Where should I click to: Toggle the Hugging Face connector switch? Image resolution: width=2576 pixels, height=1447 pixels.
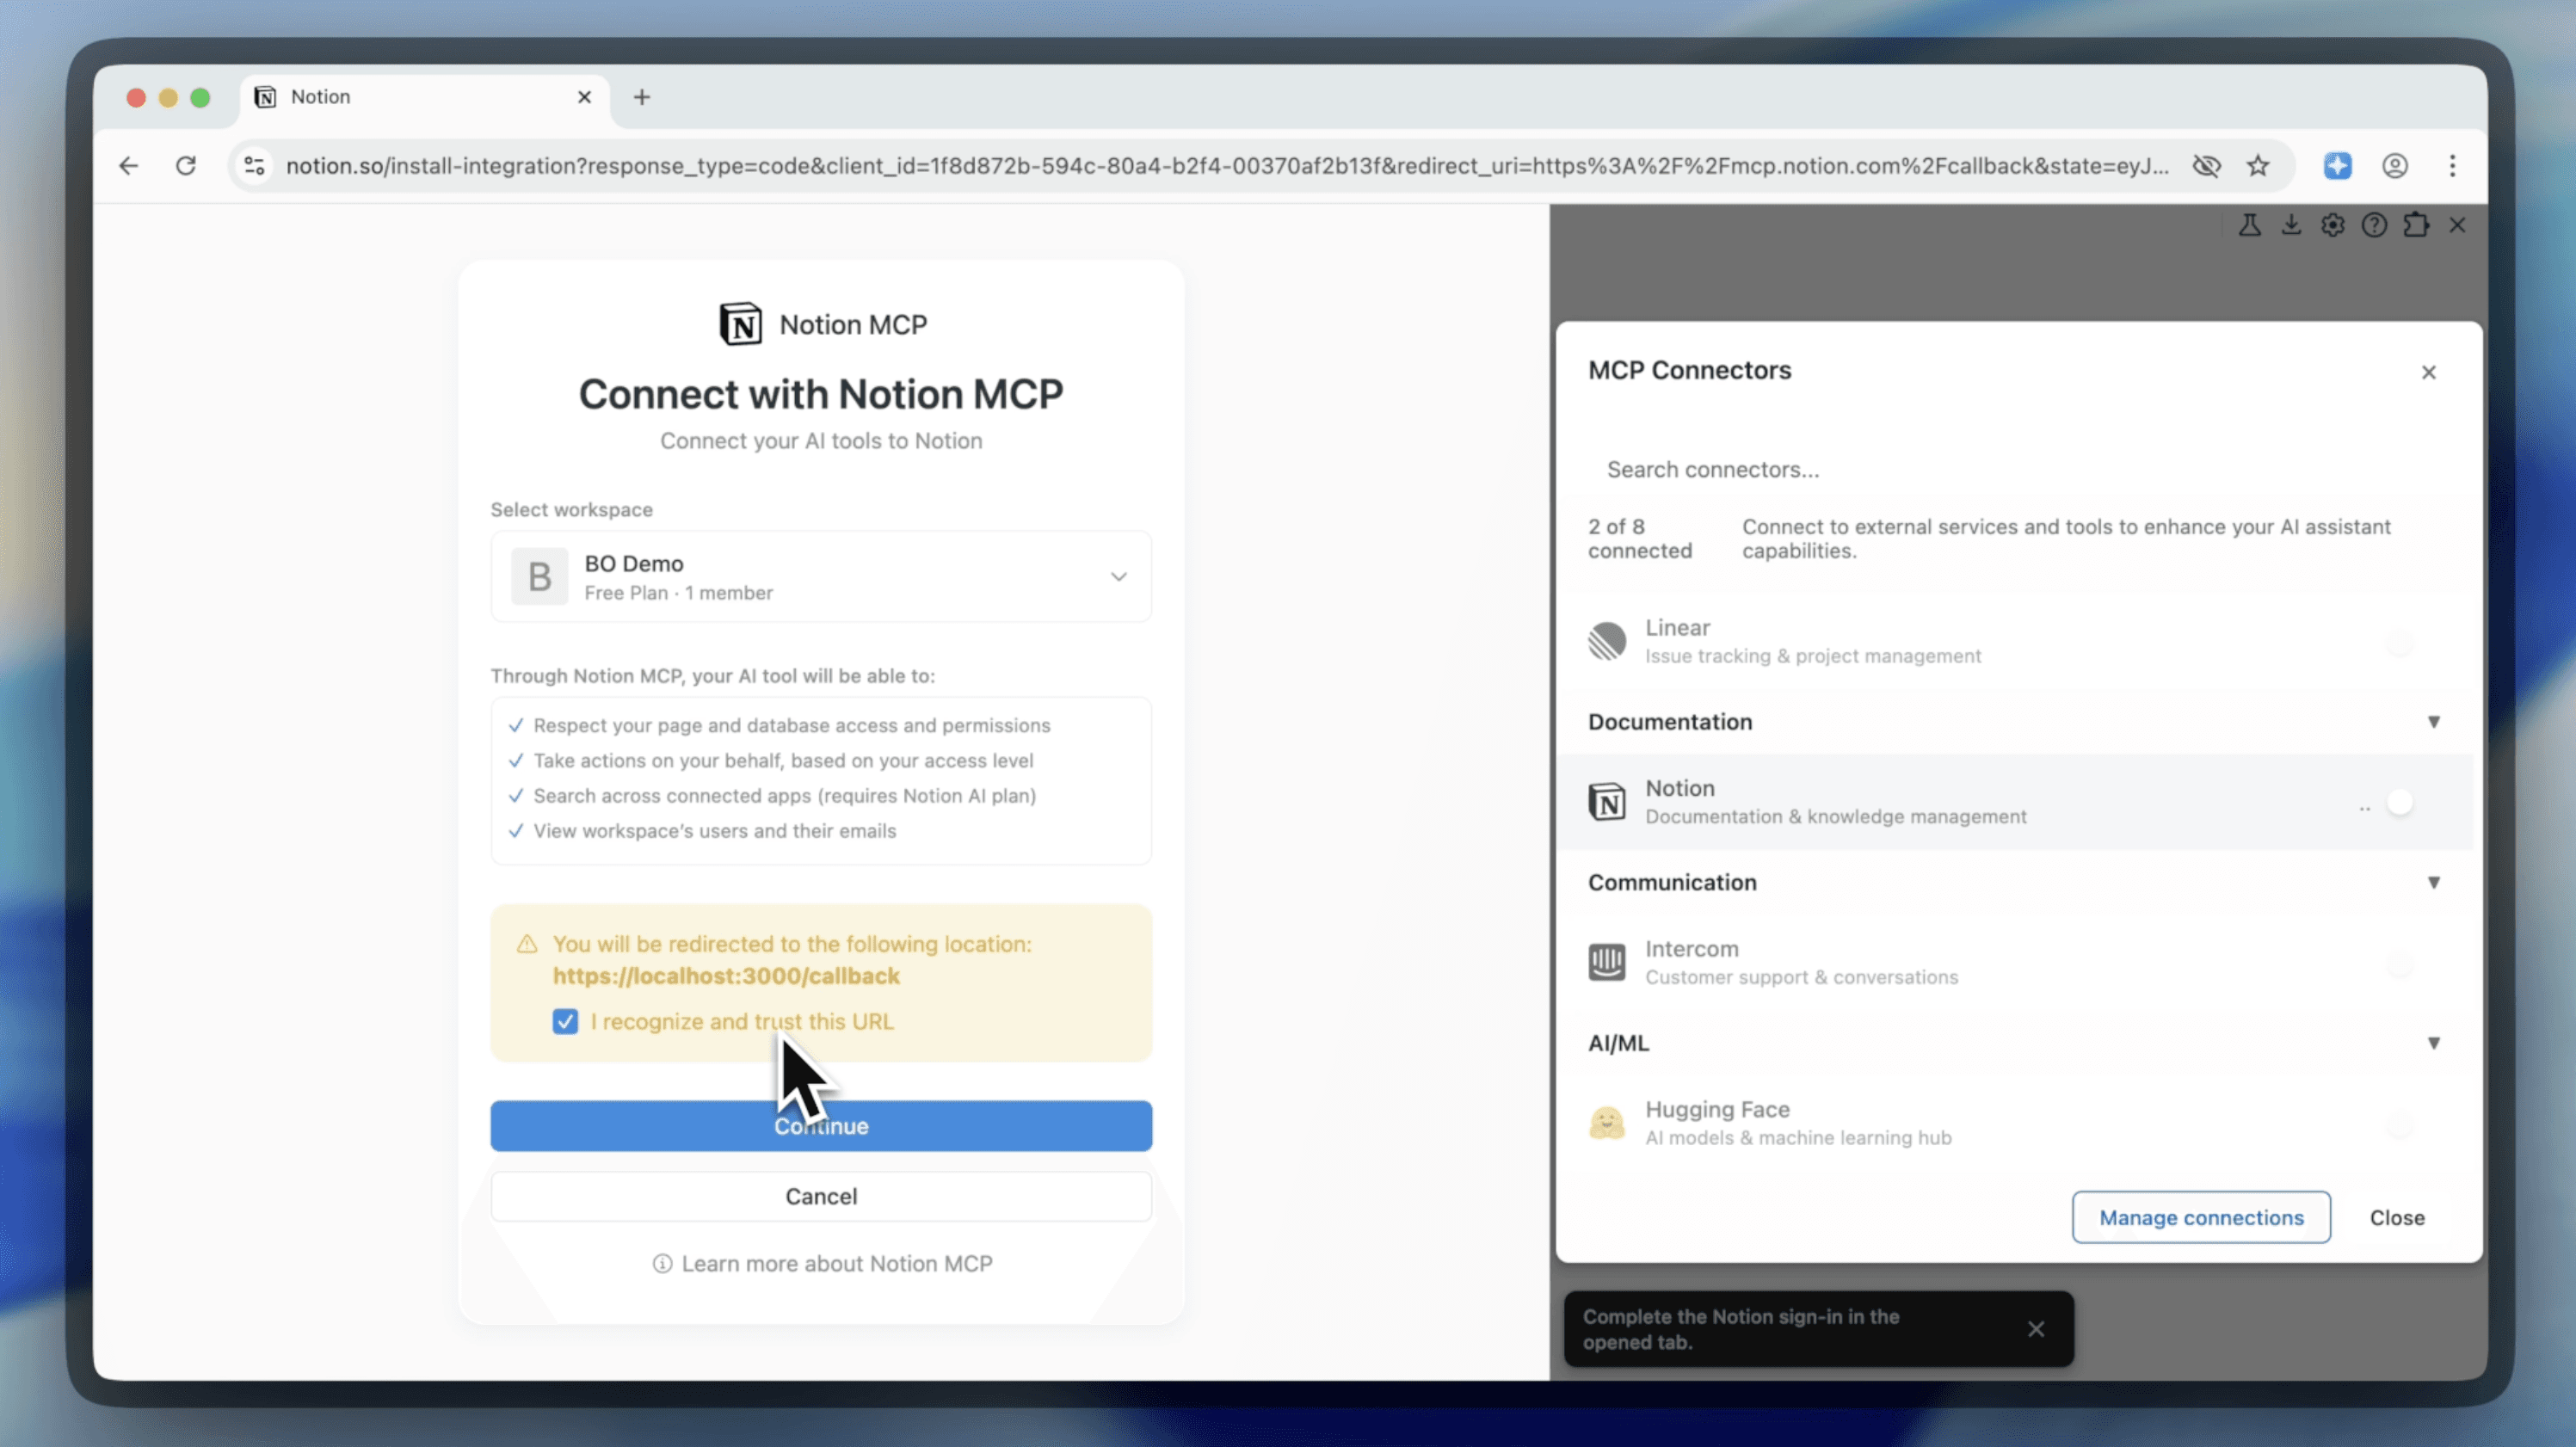(2399, 1126)
